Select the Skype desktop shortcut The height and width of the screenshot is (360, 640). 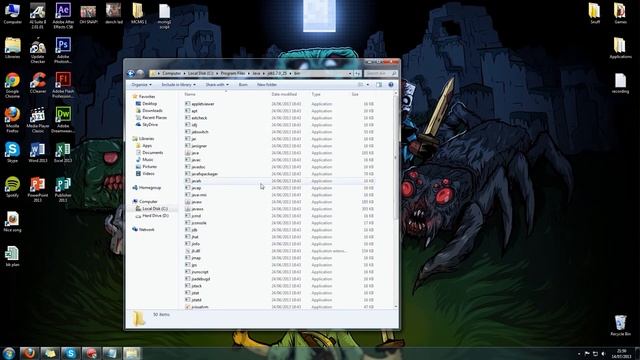[x=12, y=152]
